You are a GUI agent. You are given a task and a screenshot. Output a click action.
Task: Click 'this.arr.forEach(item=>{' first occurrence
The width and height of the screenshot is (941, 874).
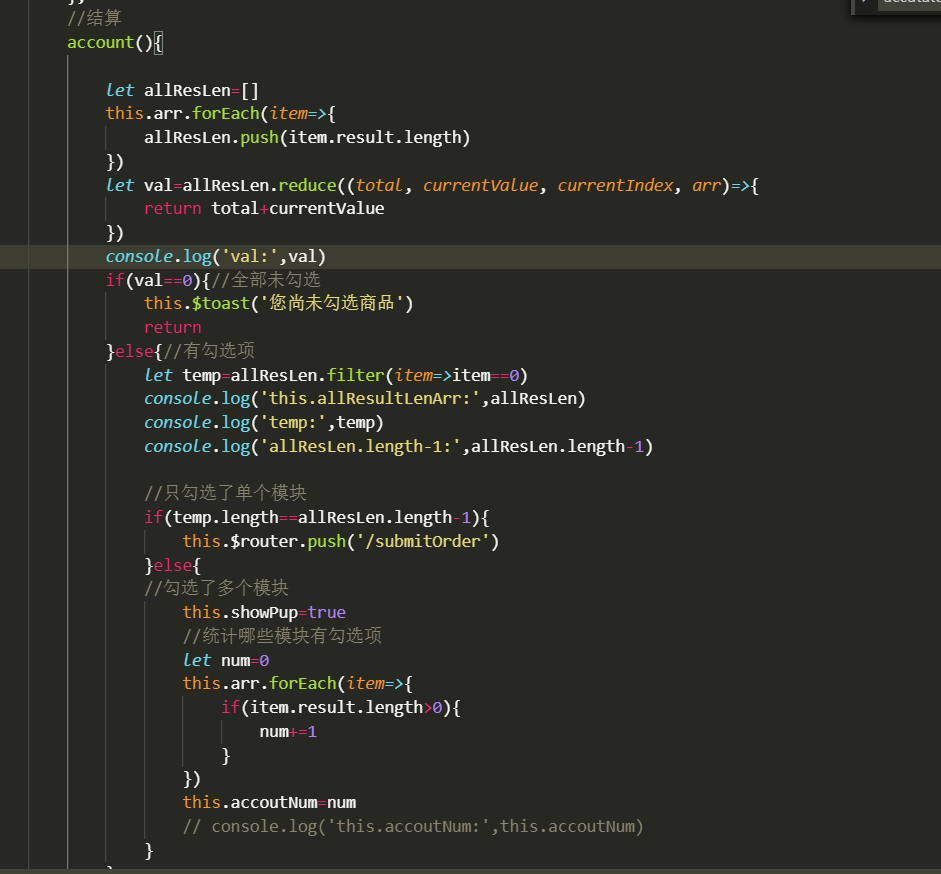(221, 114)
